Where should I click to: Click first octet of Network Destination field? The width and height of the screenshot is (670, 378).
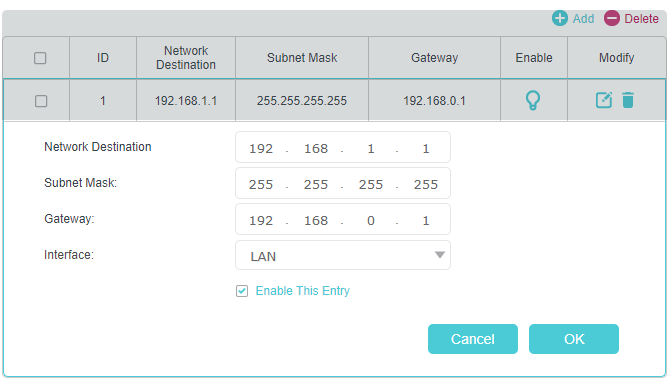click(x=261, y=149)
